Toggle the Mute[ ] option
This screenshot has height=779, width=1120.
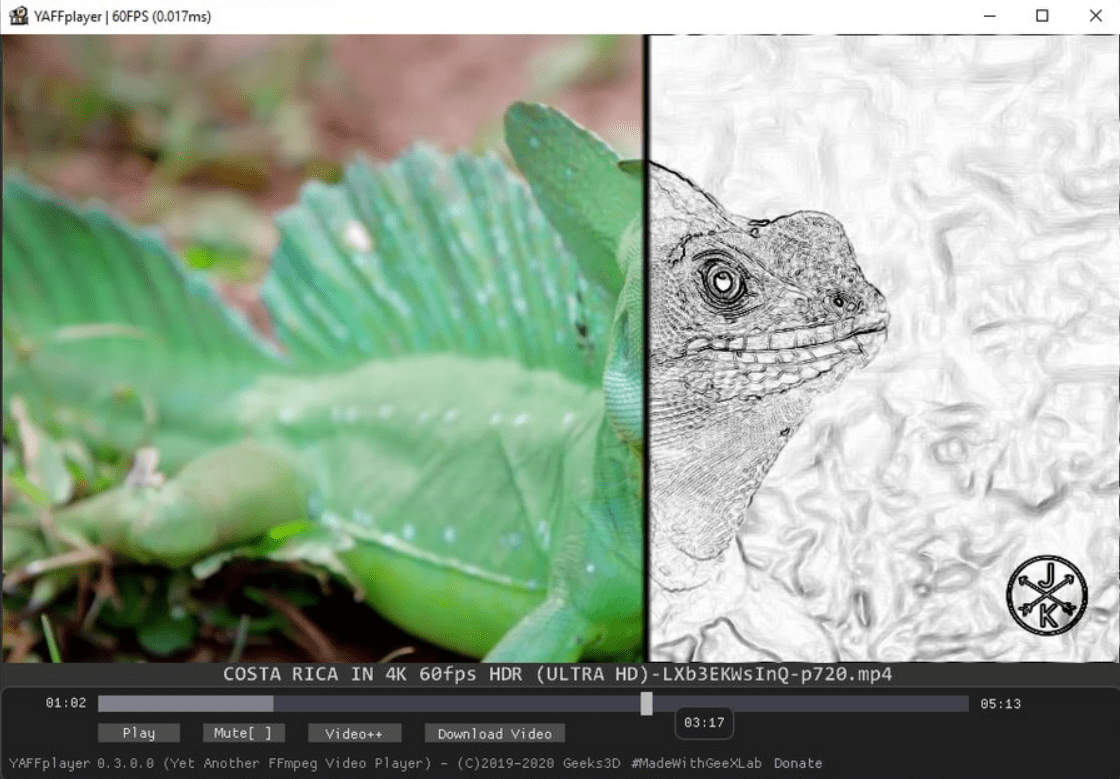(244, 733)
